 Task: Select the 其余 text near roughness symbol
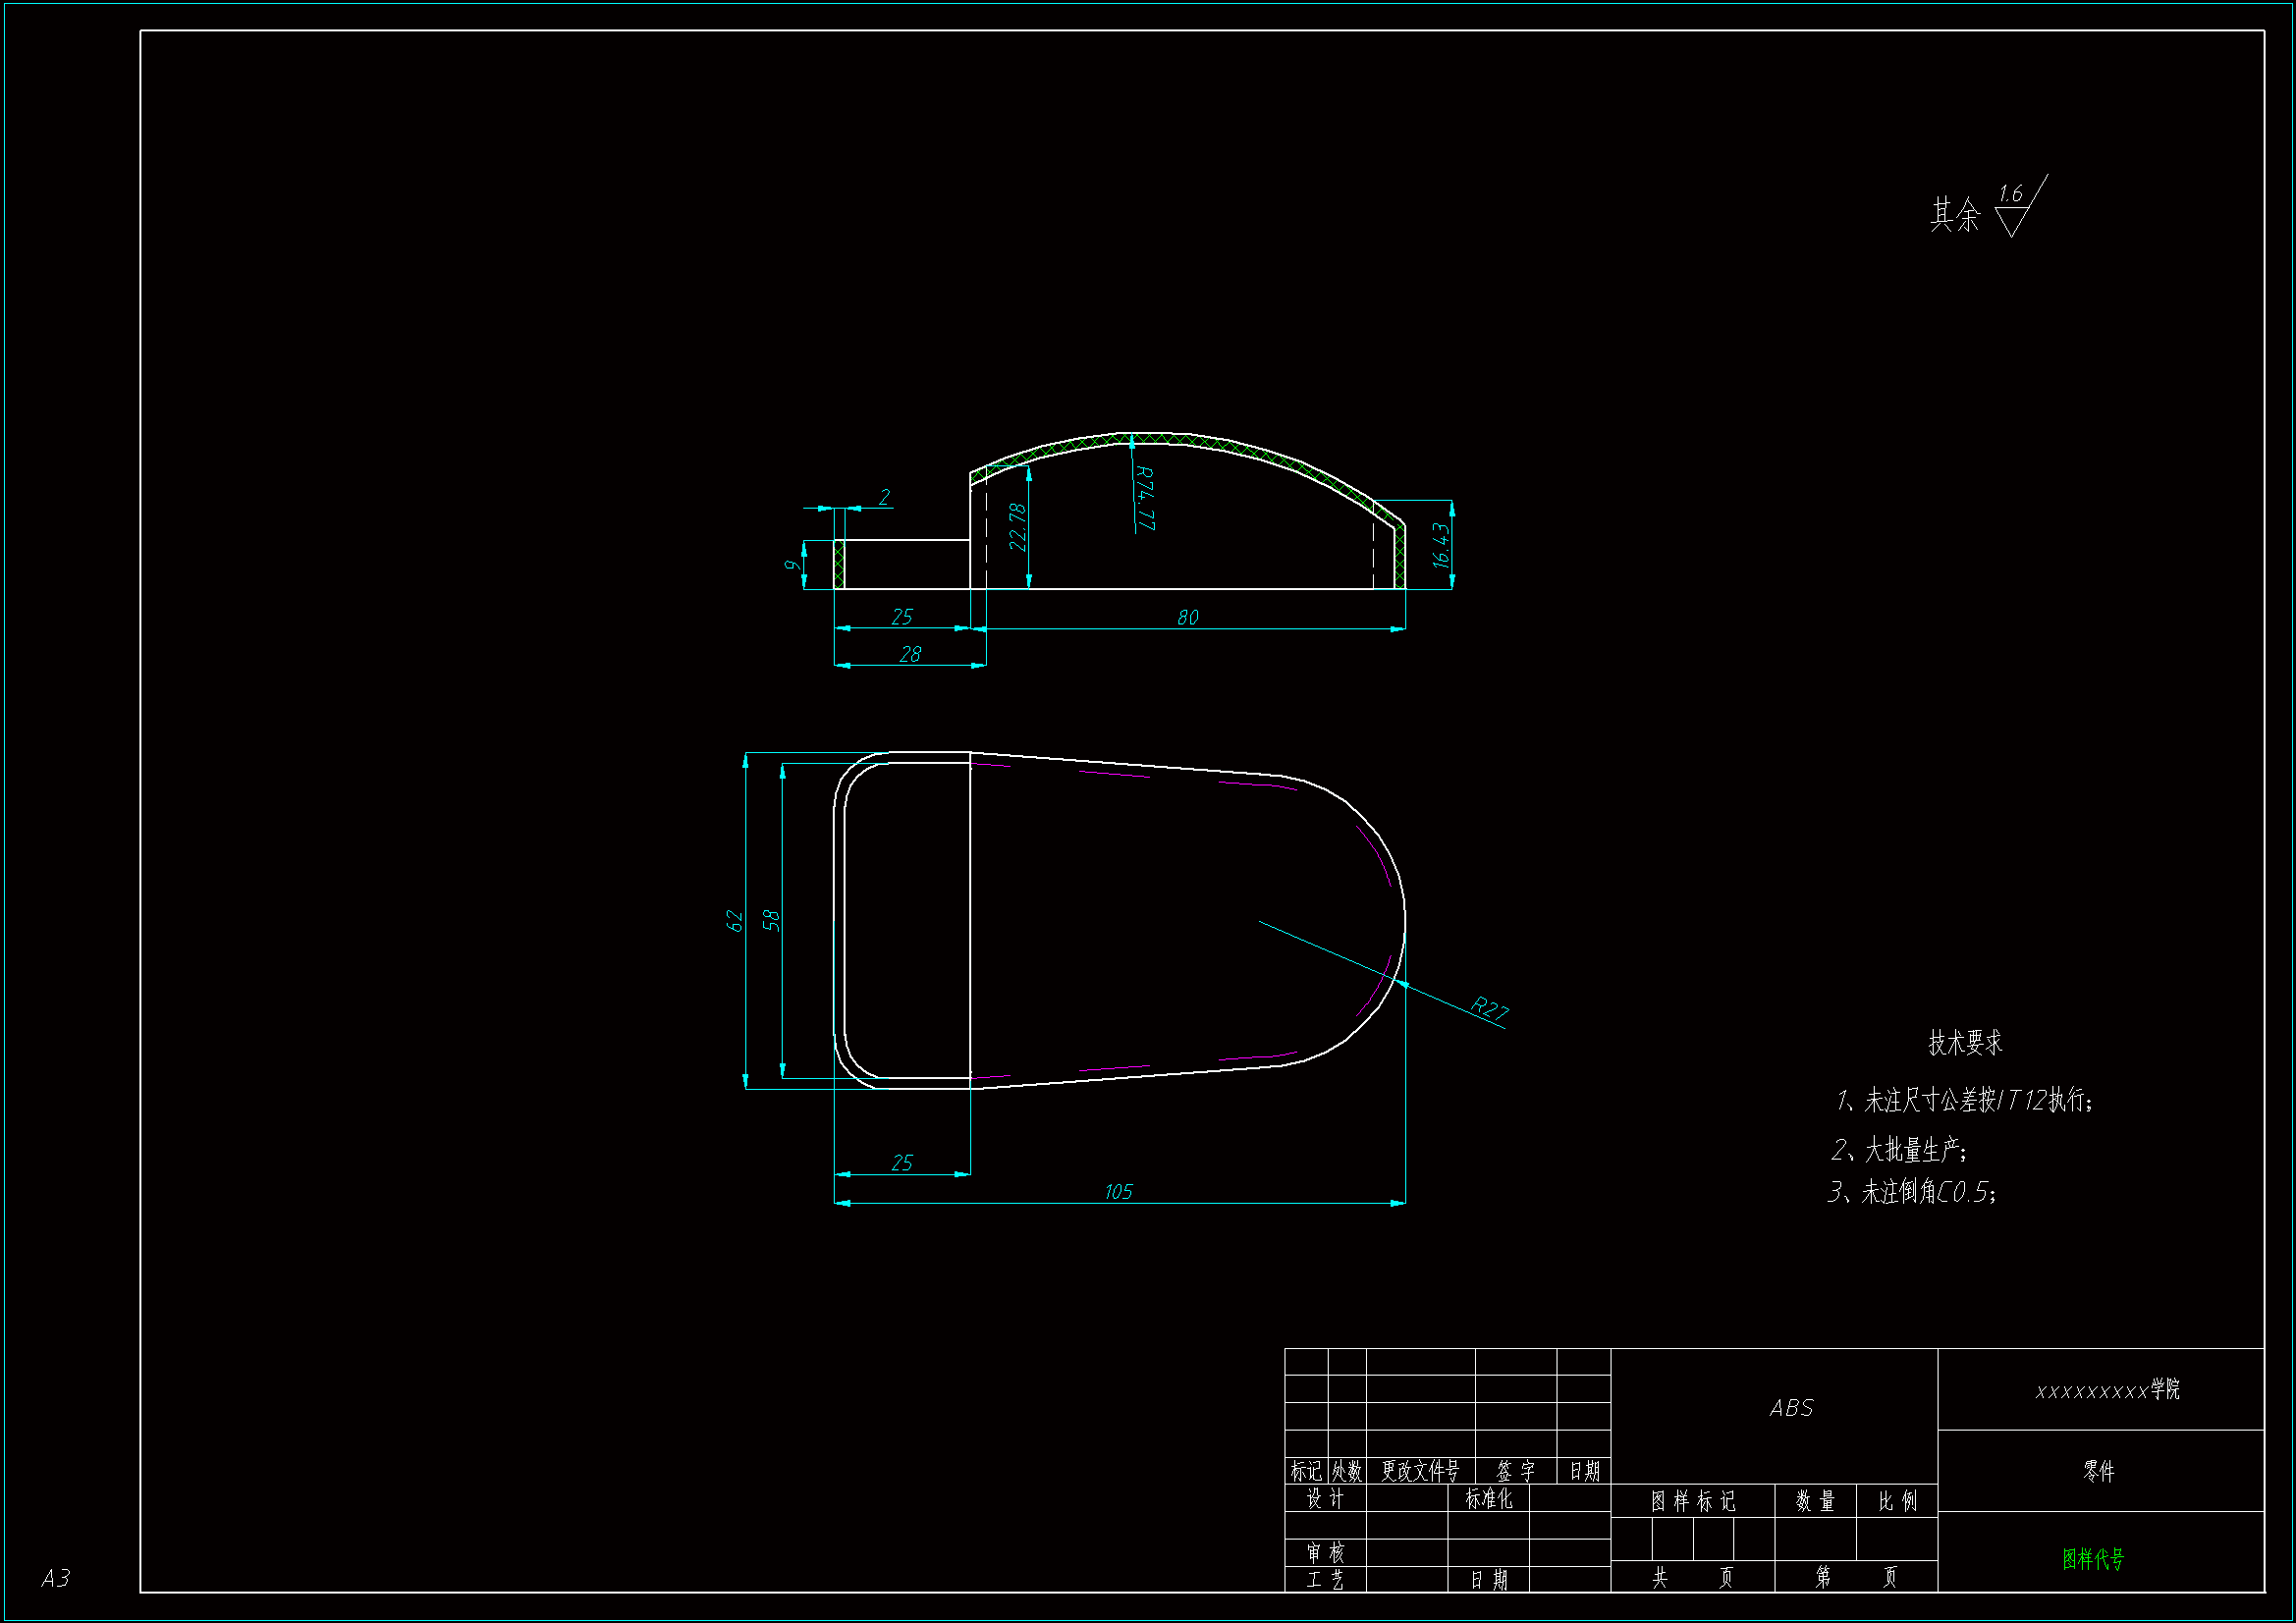[x=1955, y=215]
